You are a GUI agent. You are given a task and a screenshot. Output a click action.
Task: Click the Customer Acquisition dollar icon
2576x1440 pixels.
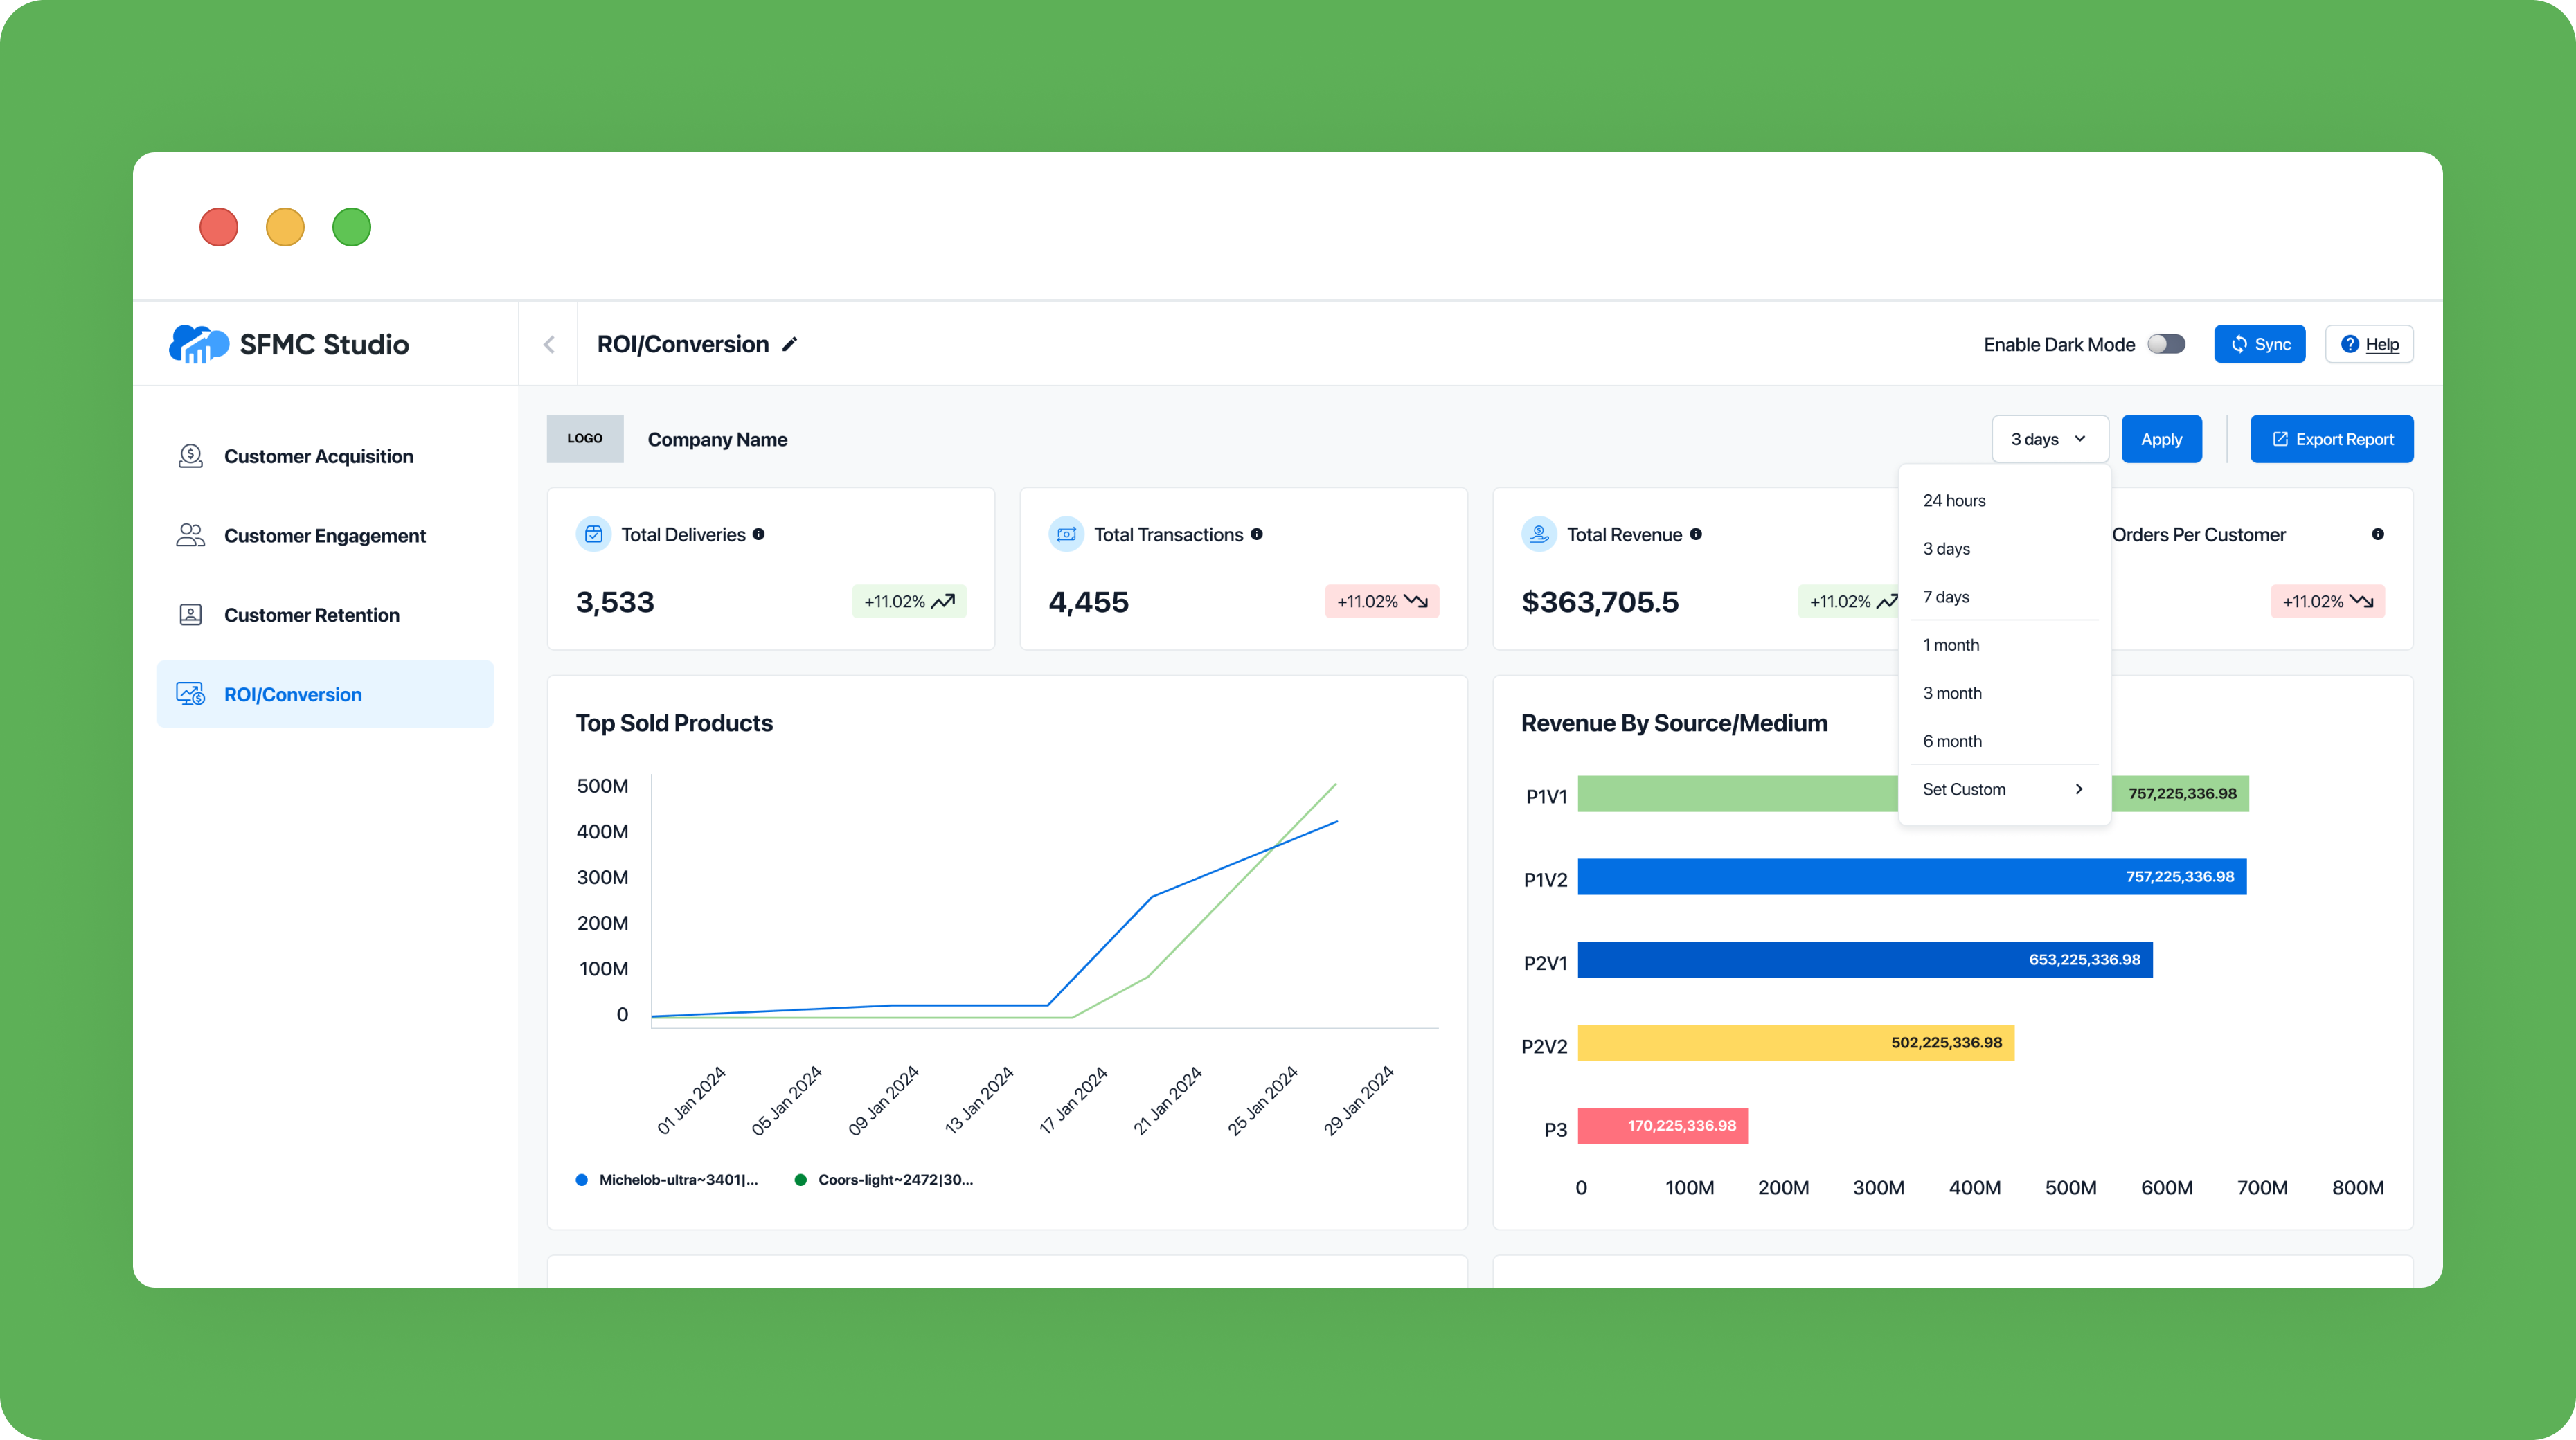190,456
